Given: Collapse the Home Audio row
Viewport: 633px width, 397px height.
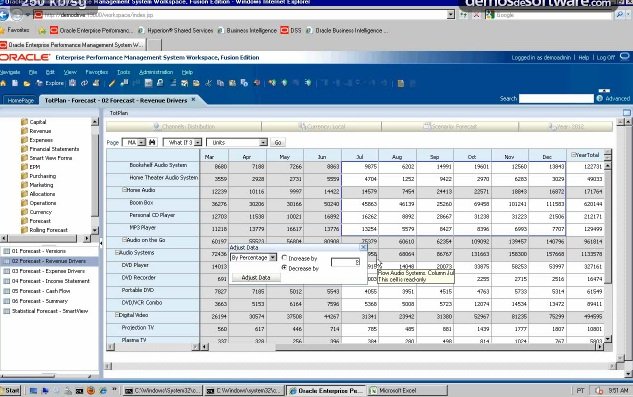Looking at the screenshot, I should point(124,190).
